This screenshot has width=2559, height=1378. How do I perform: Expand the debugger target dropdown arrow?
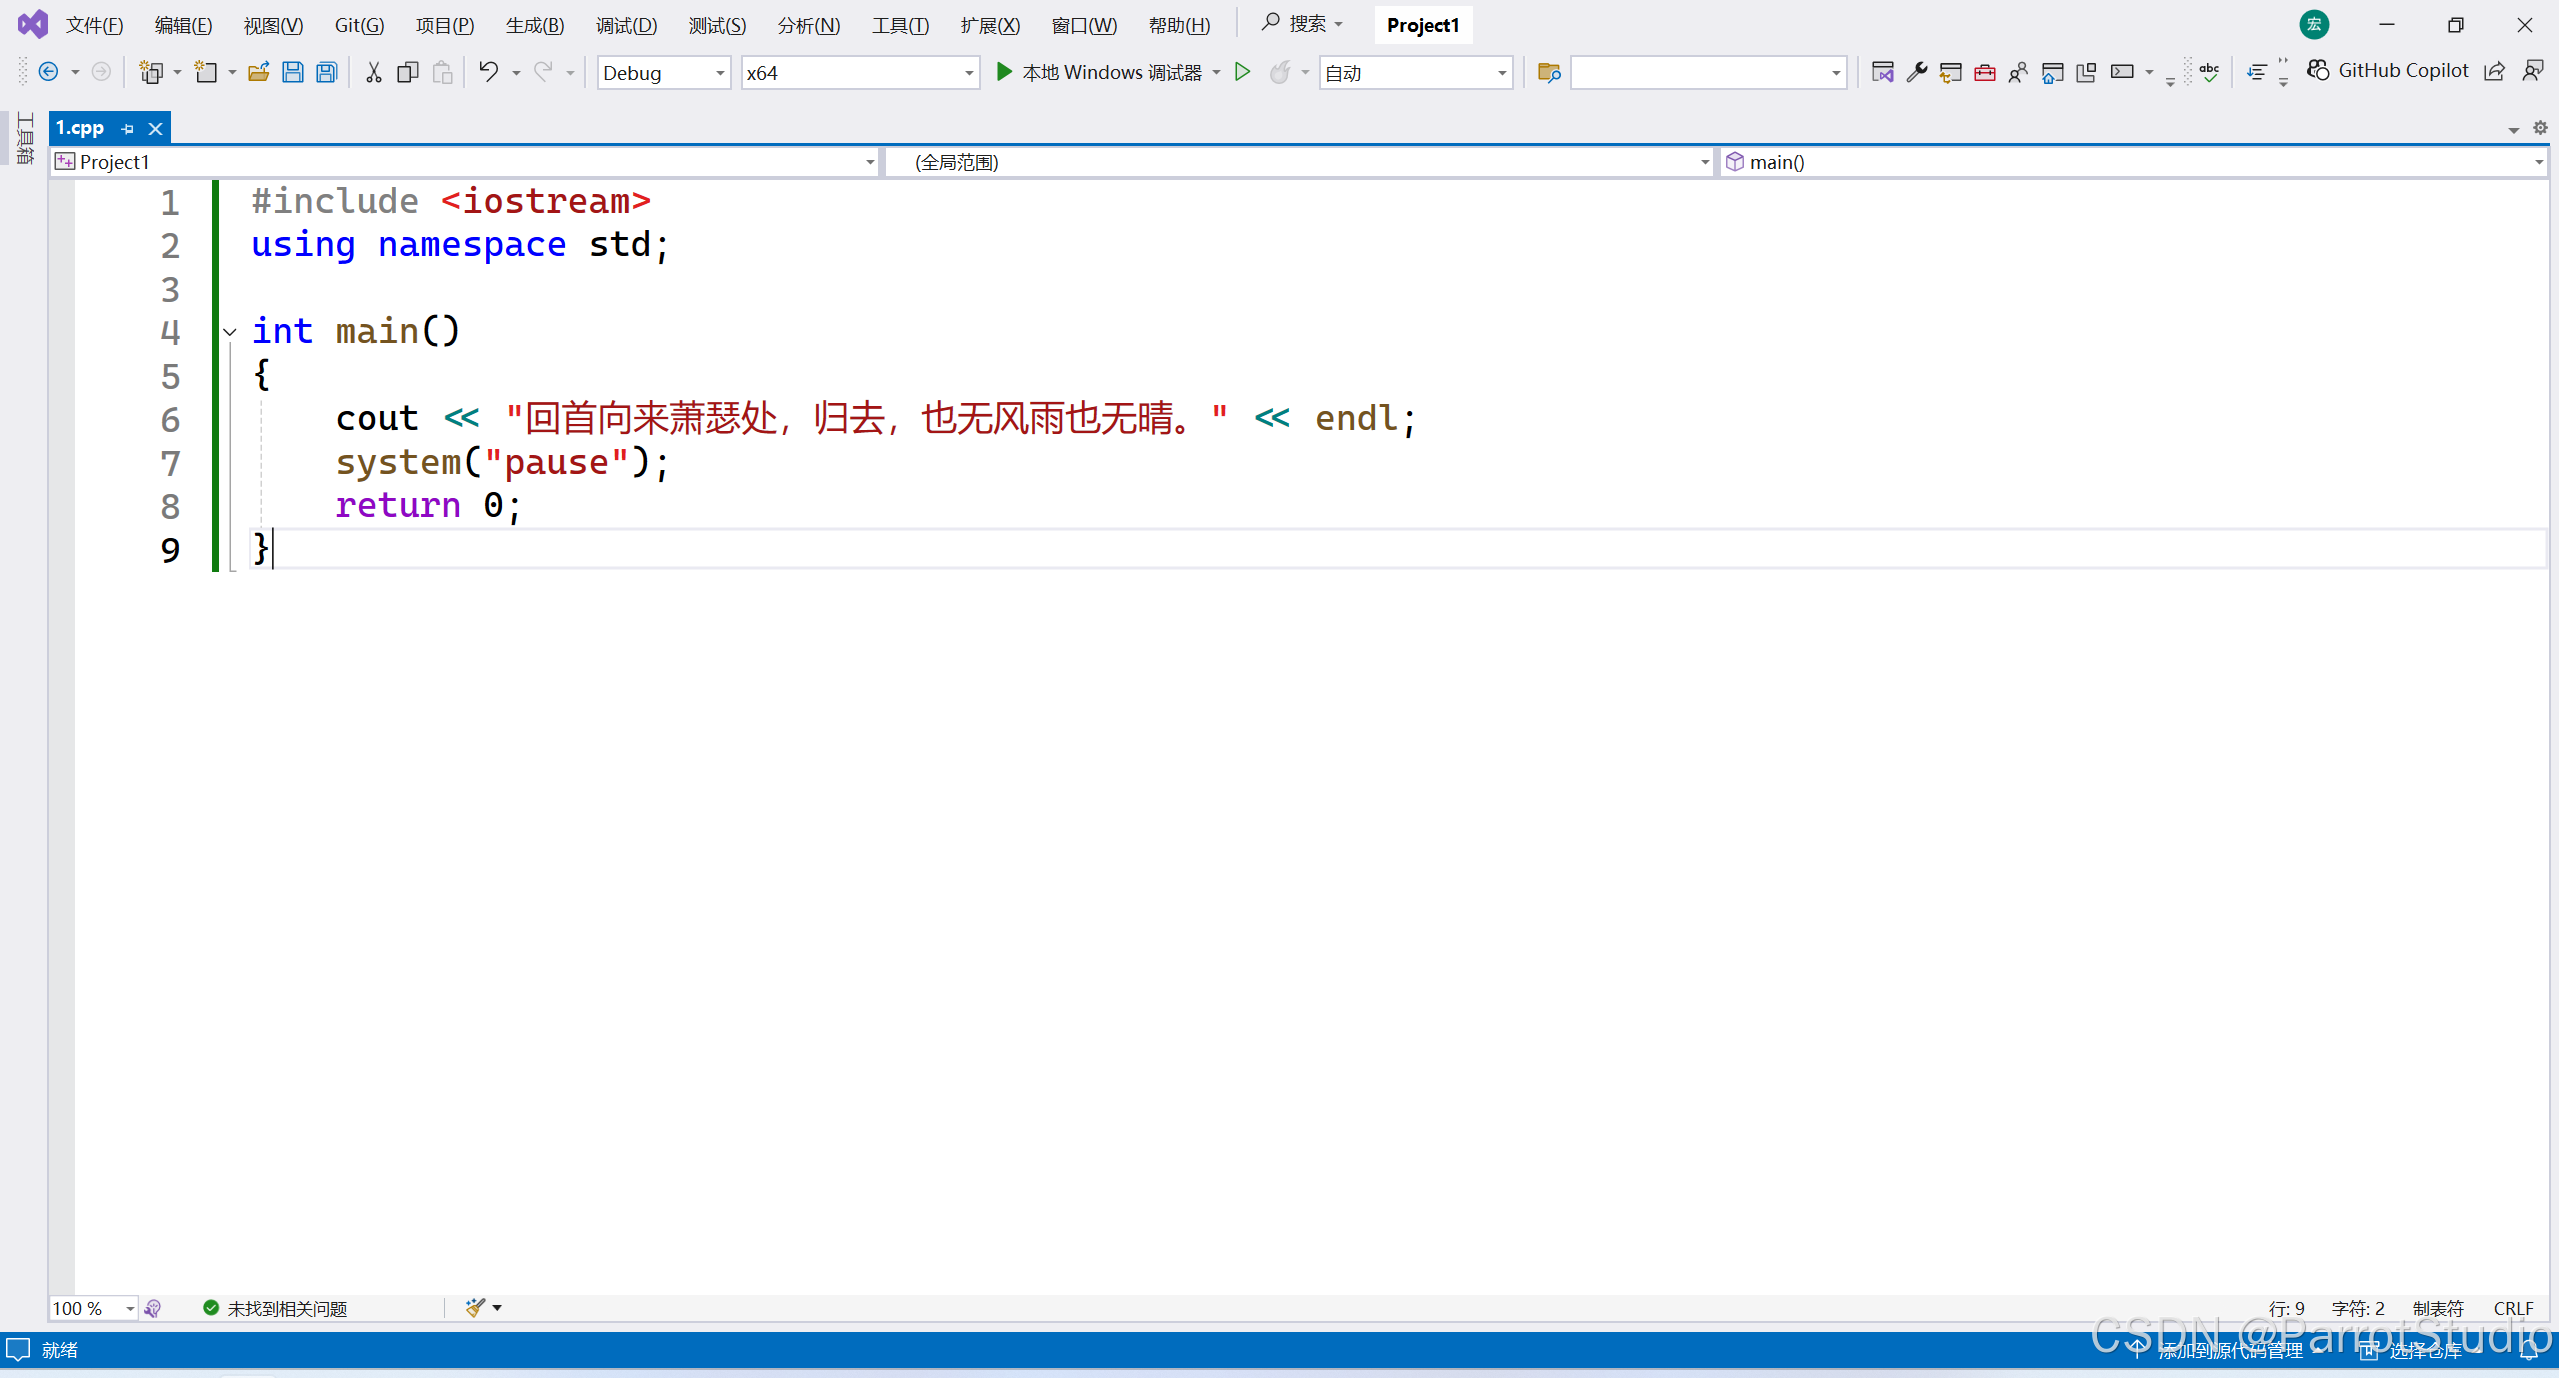click(1216, 73)
